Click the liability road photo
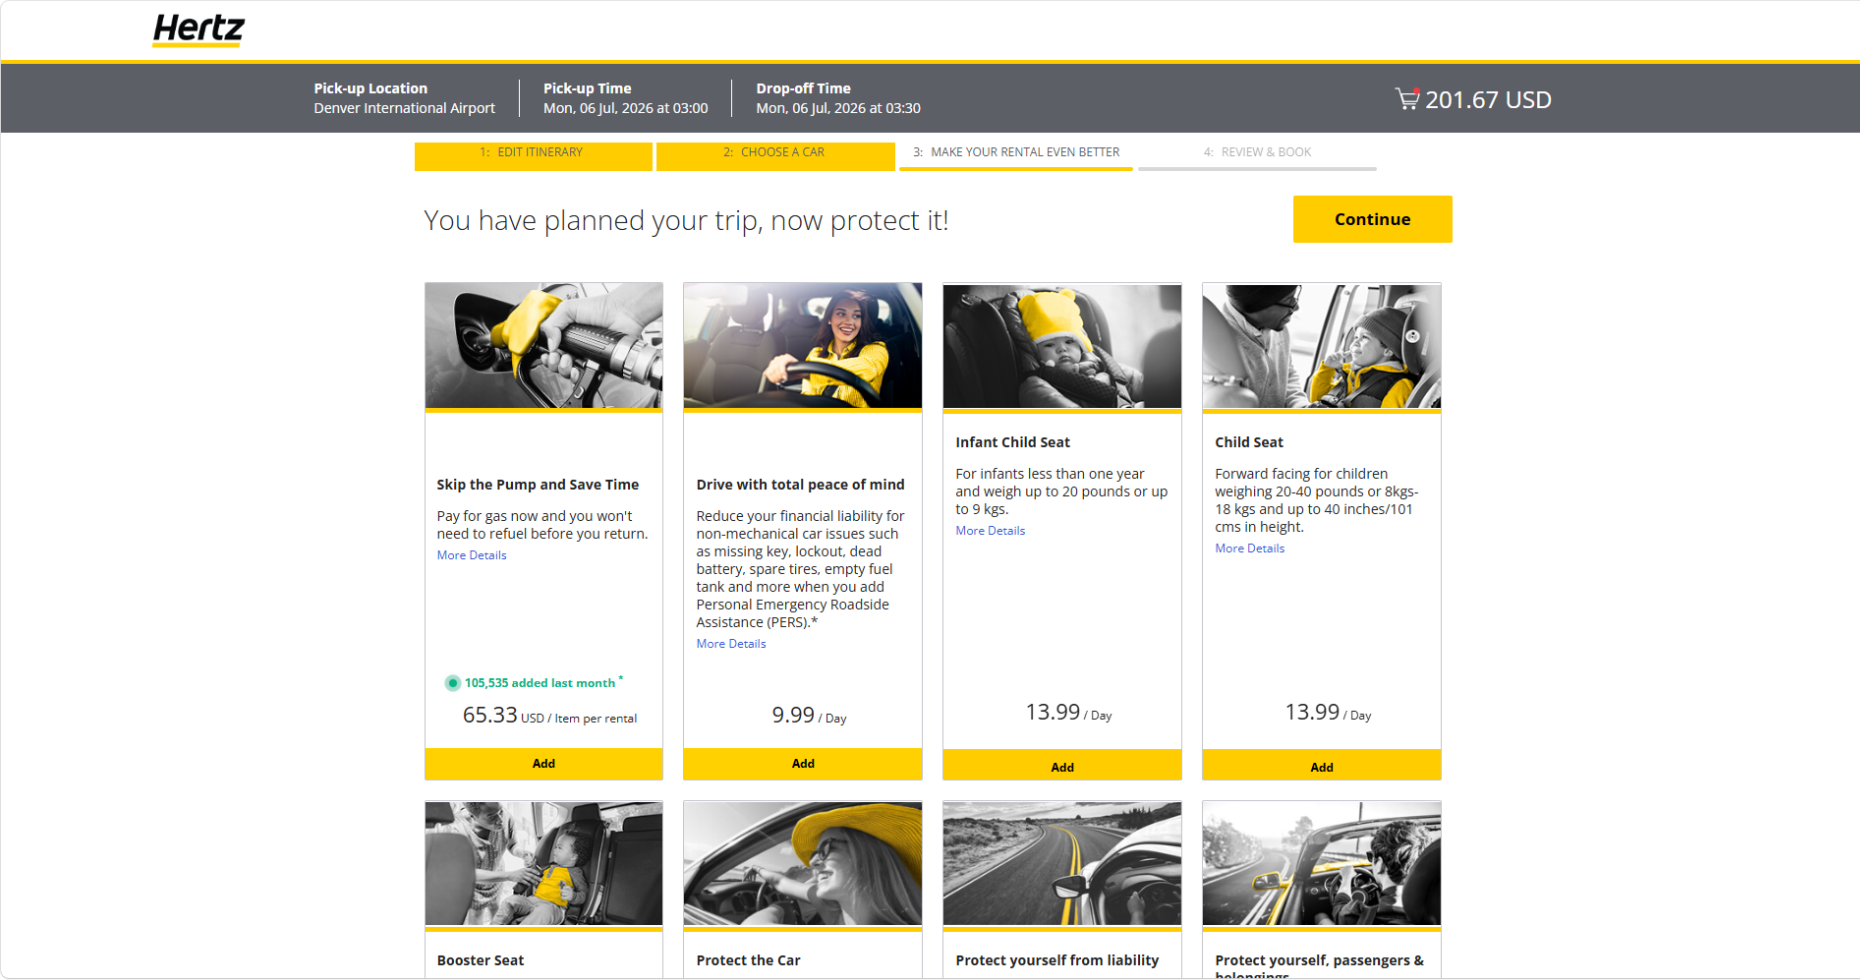Image resolution: width=1860 pixels, height=980 pixels. coord(1062,863)
